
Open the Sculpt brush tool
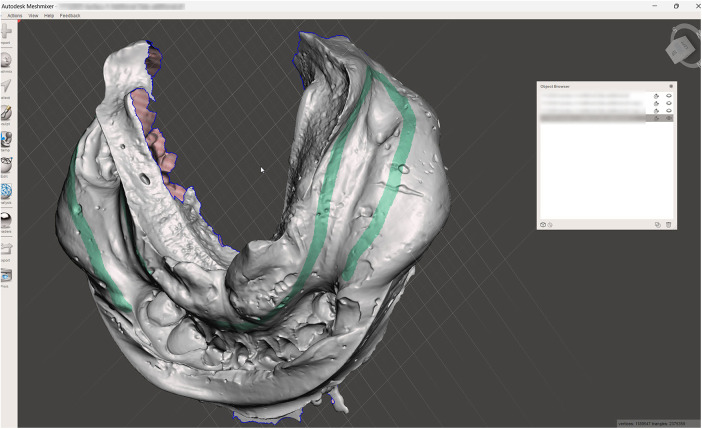pyautogui.click(x=6, y=112)
